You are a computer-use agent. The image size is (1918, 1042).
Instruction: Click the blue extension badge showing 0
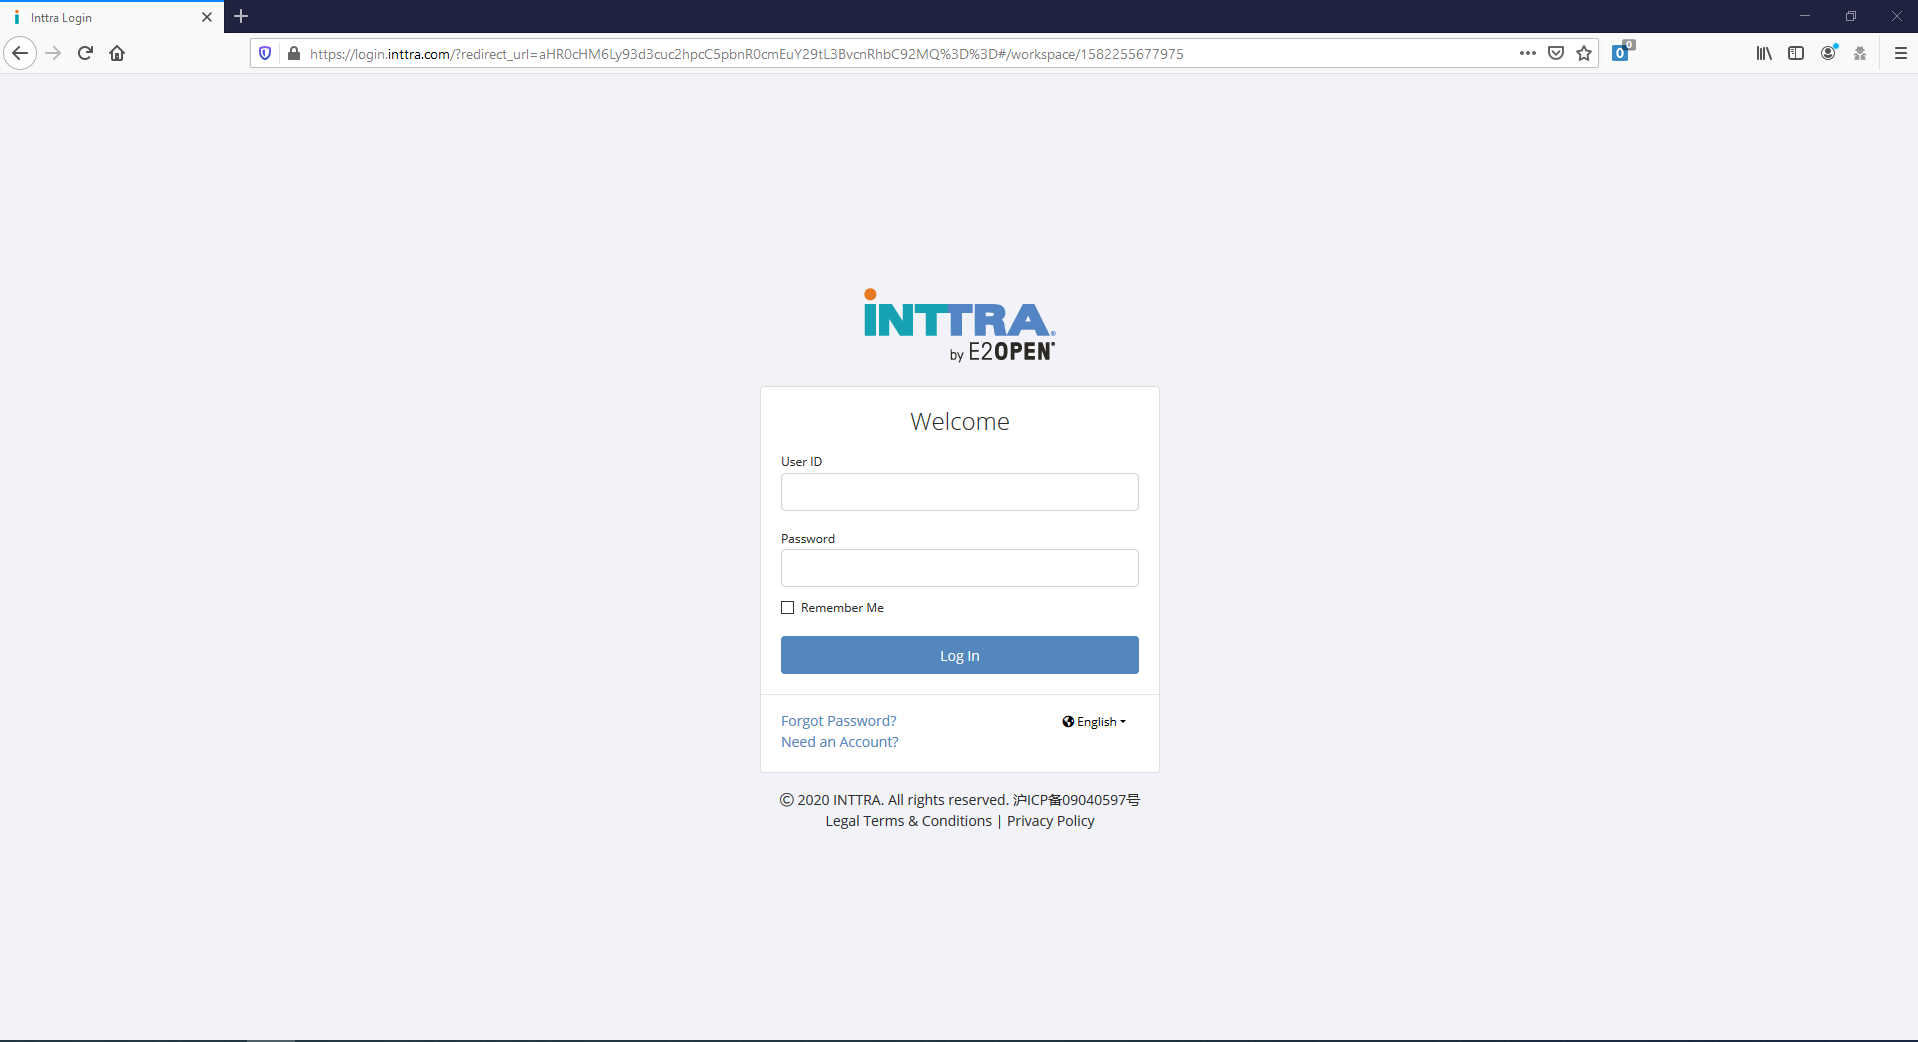pyautogui.click(x=1621, y=53)
